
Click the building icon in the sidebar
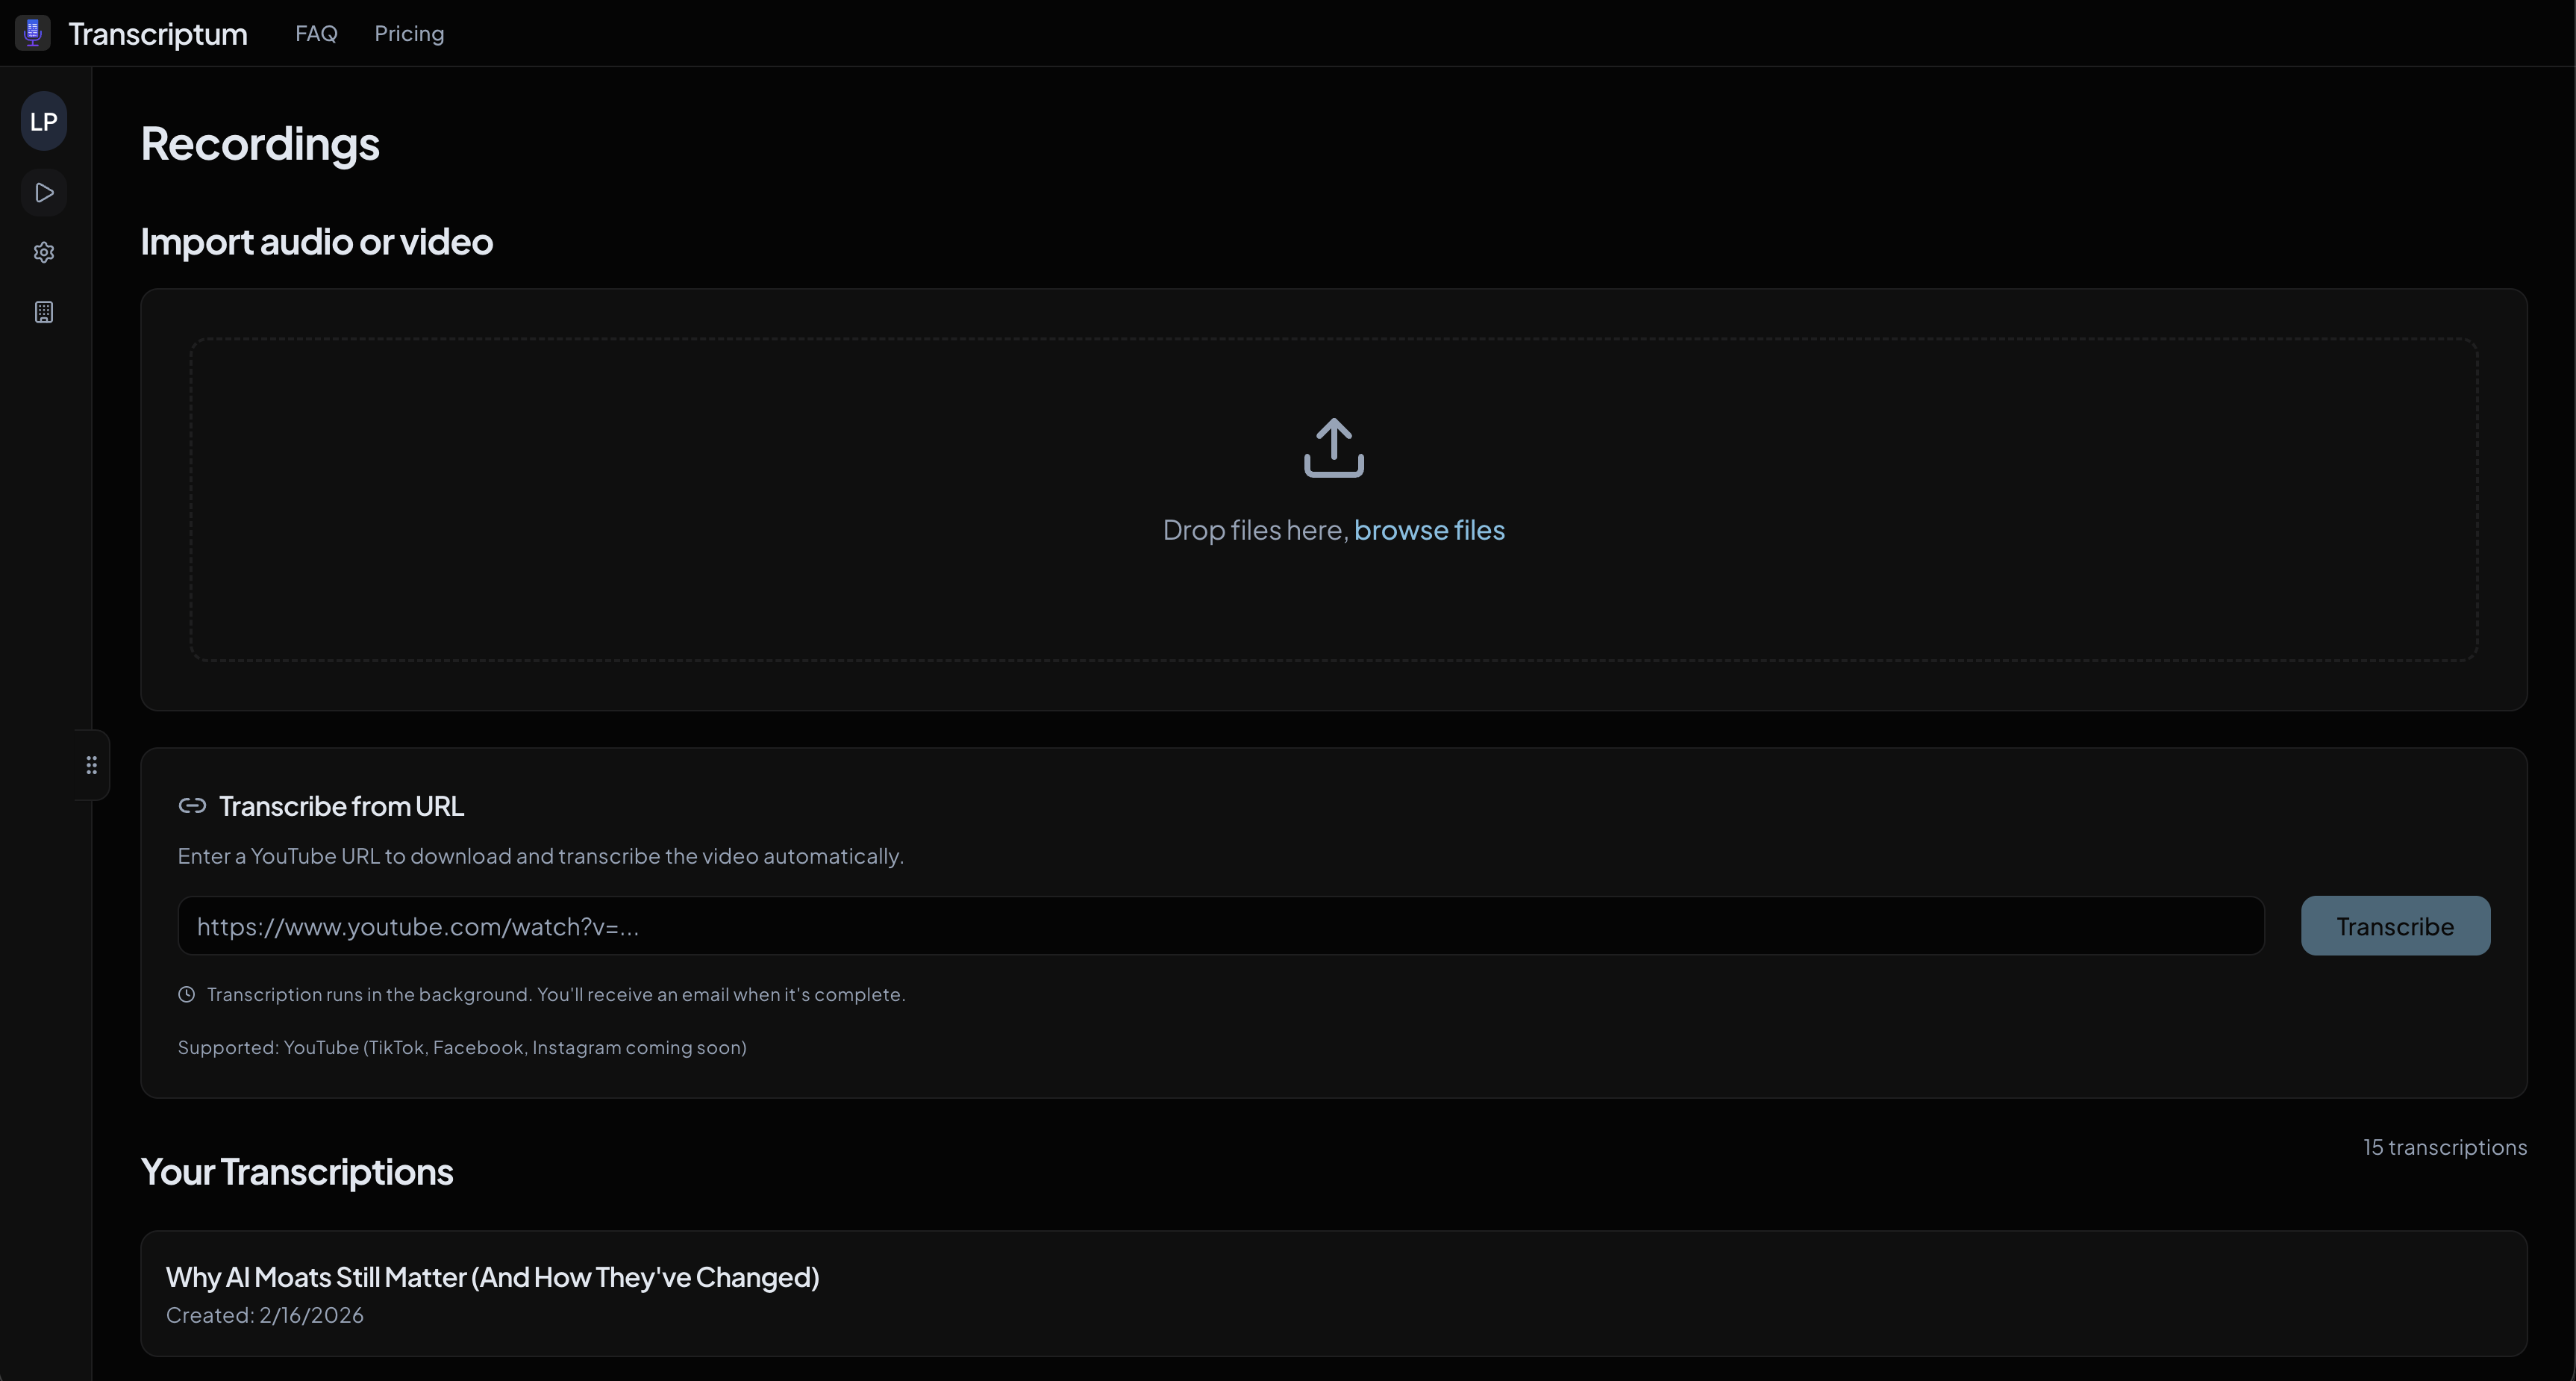(x=44, y=311)
